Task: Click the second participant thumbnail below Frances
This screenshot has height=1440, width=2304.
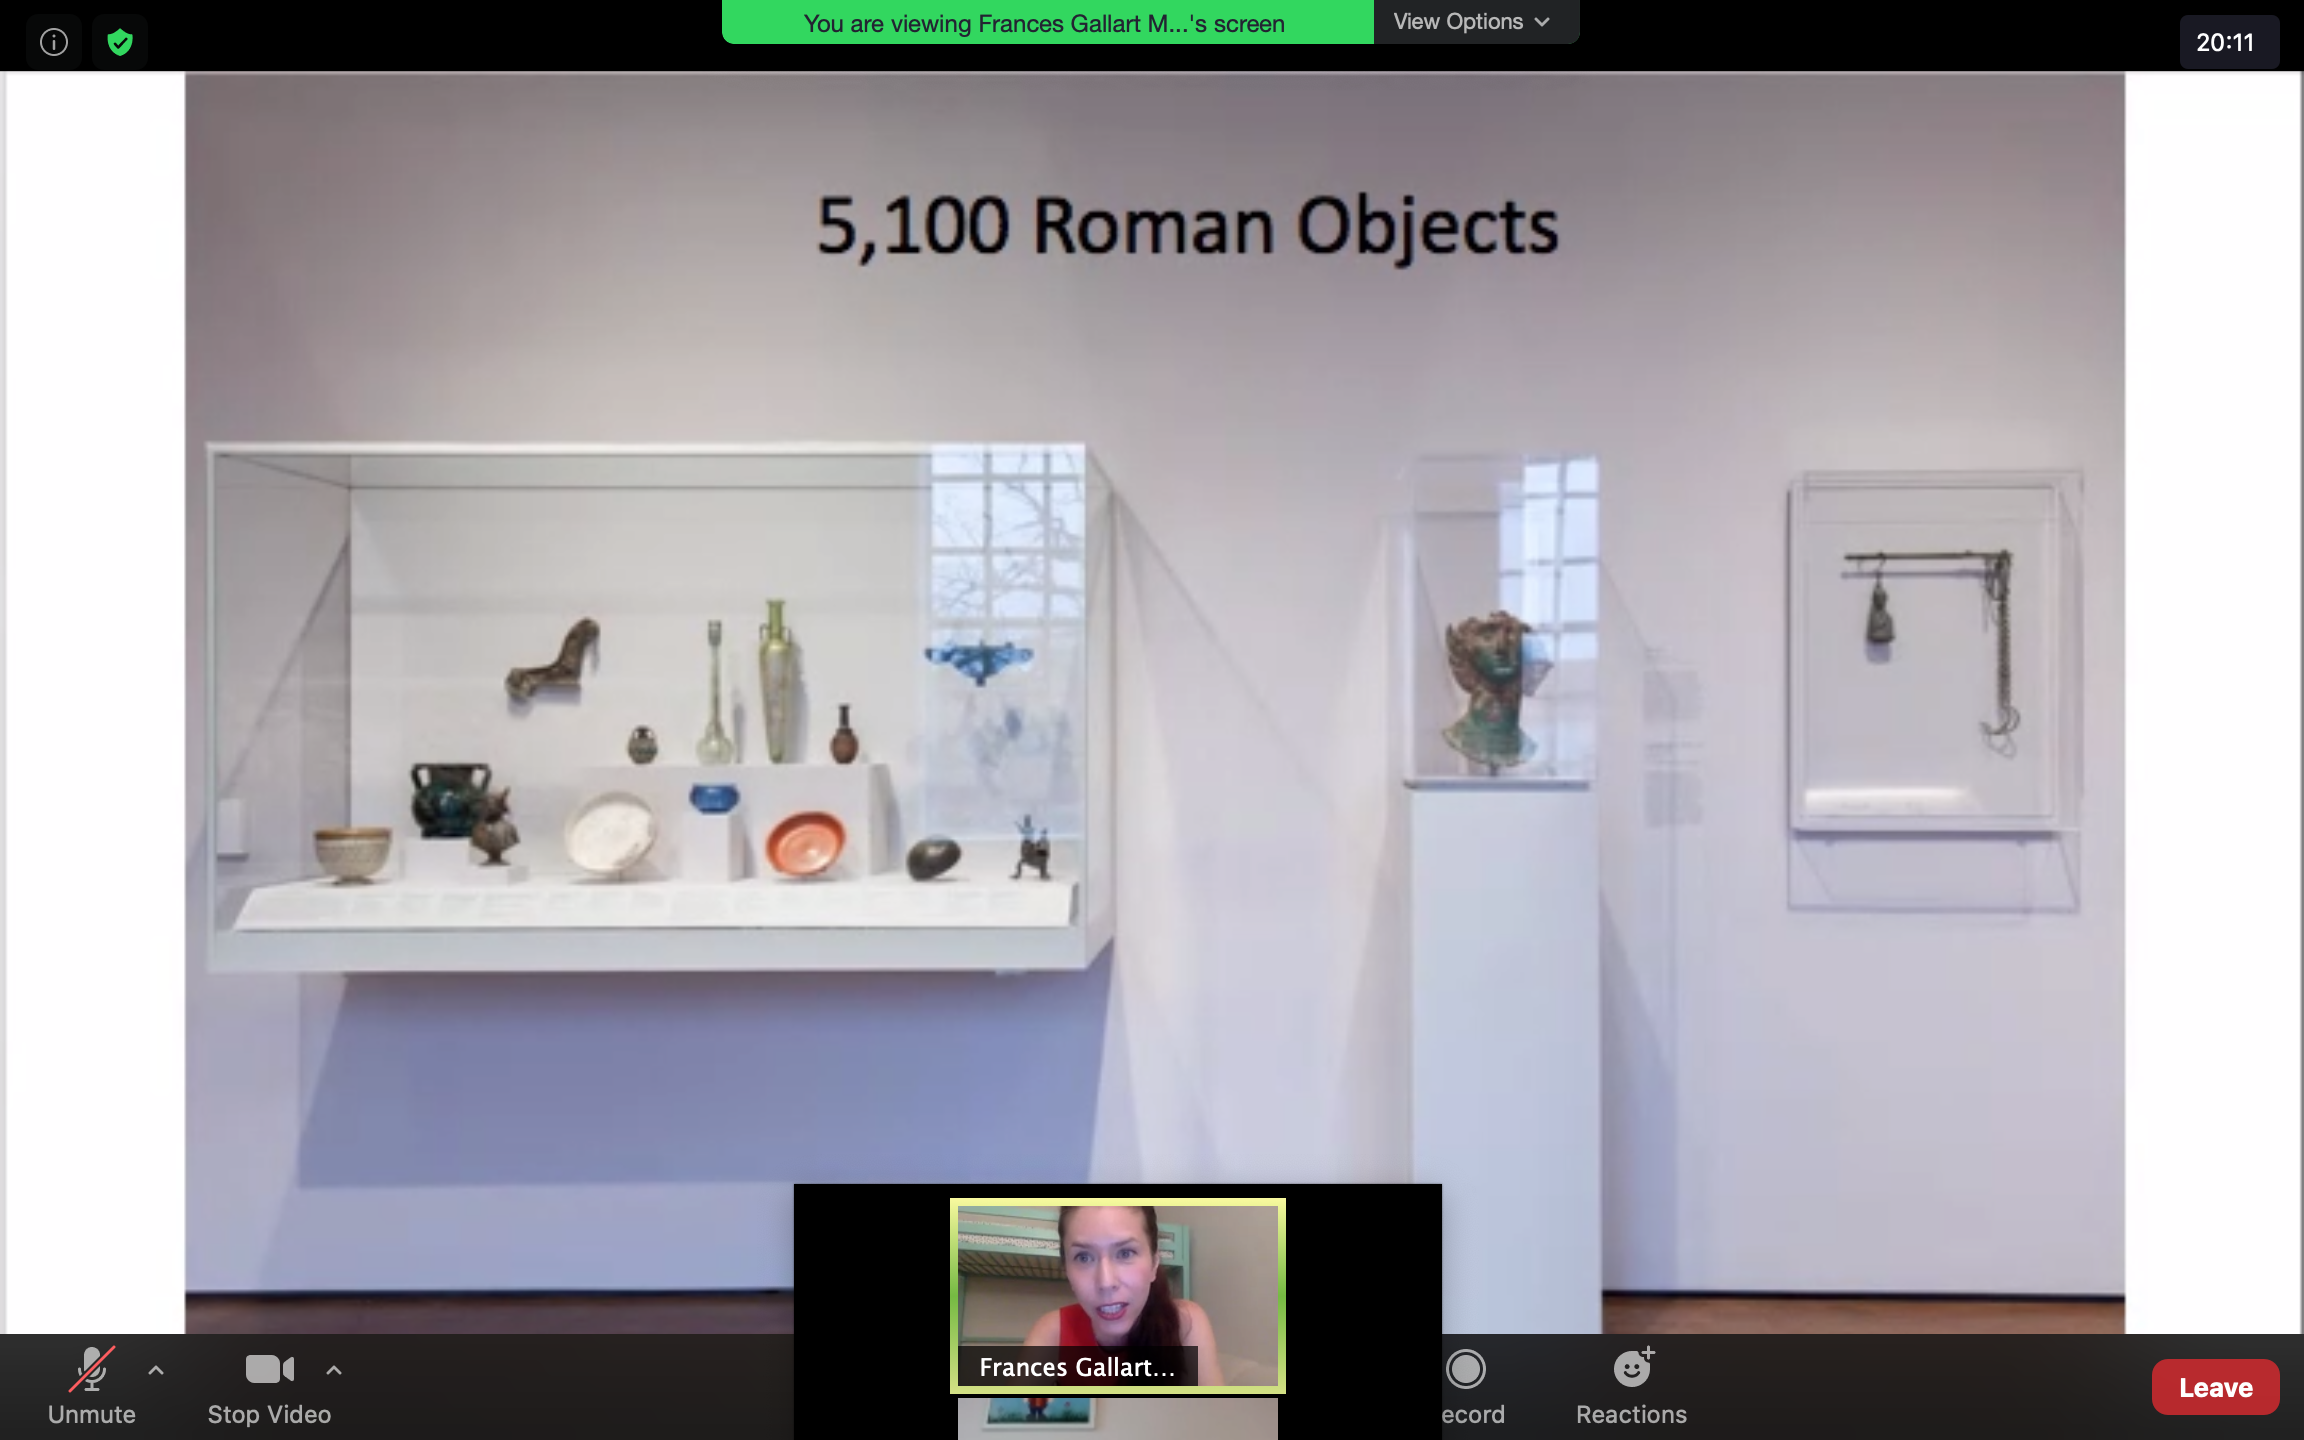Action: pyautogui.click(x=1117, y=1418)
